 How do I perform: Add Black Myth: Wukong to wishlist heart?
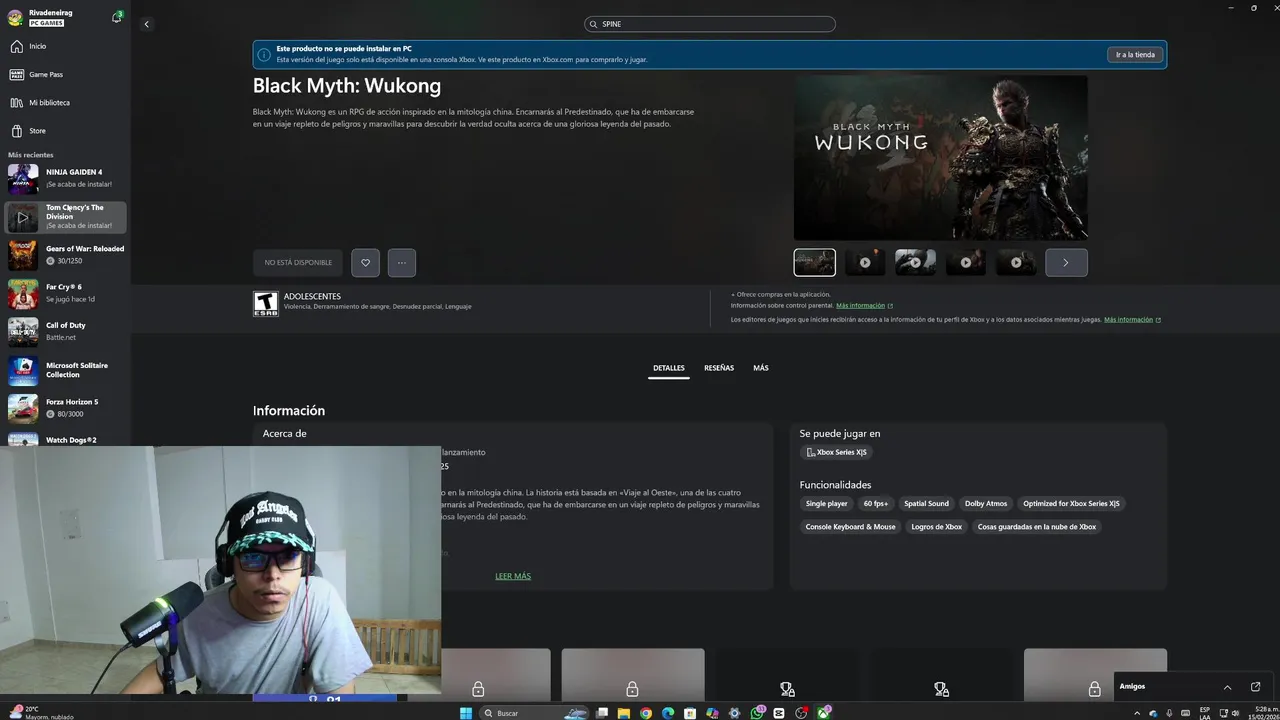point(365,262)
